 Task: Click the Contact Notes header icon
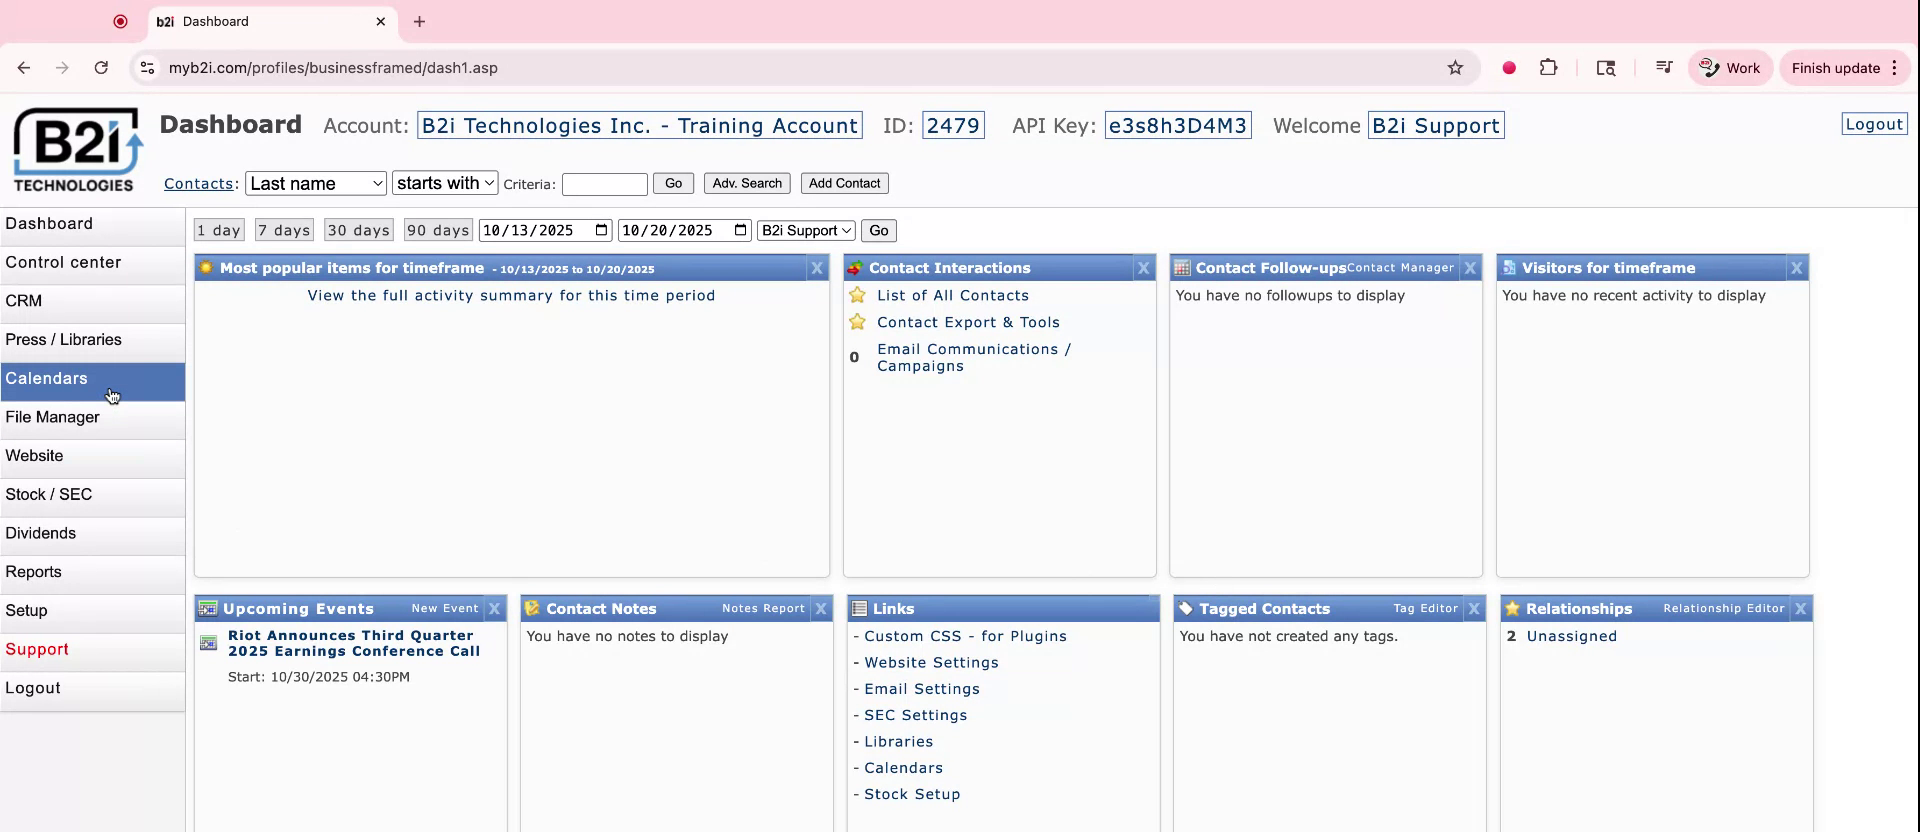(532, 608)
